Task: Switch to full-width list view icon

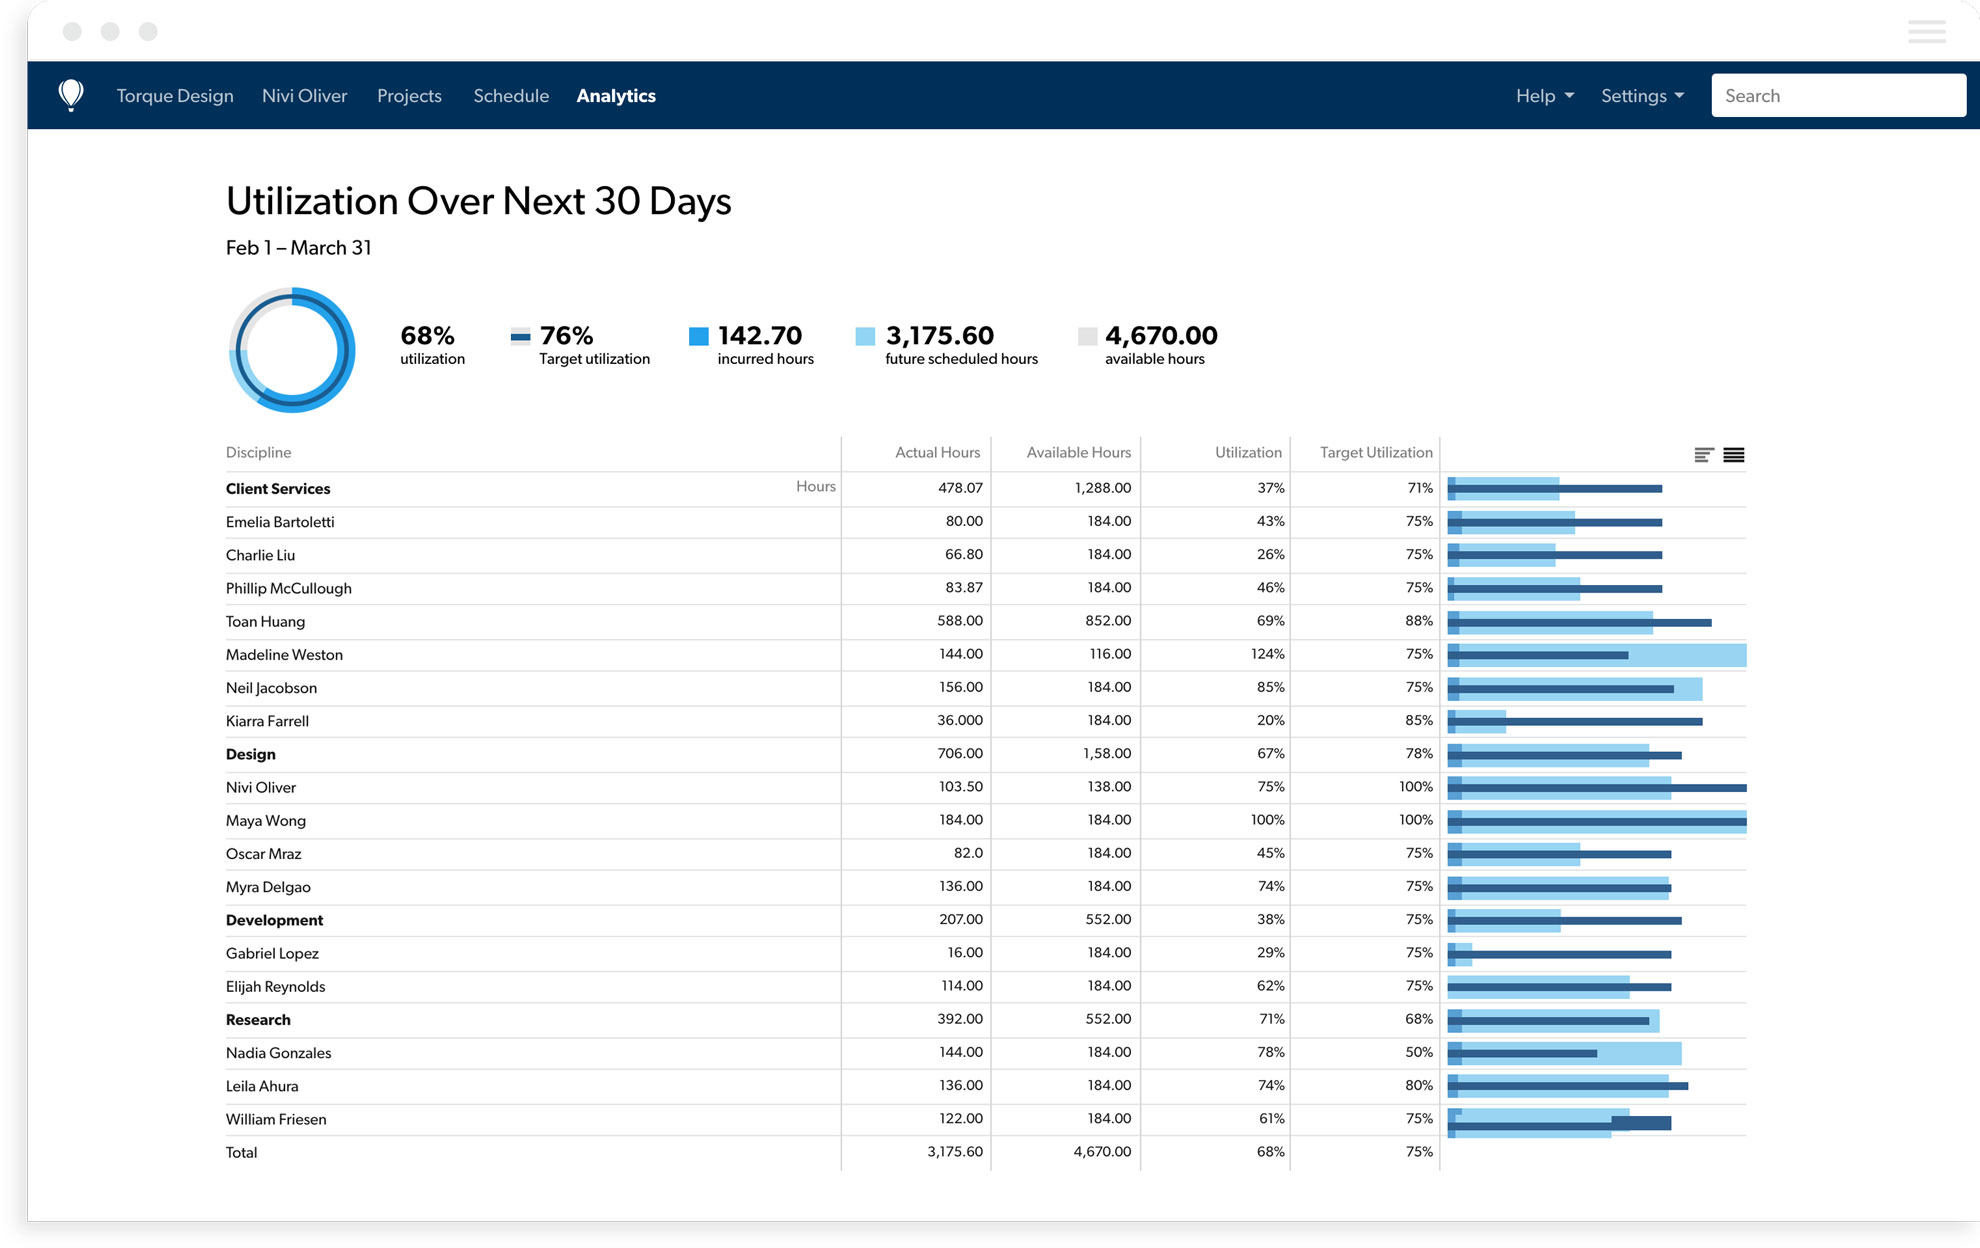Action: pos(1734,455)
